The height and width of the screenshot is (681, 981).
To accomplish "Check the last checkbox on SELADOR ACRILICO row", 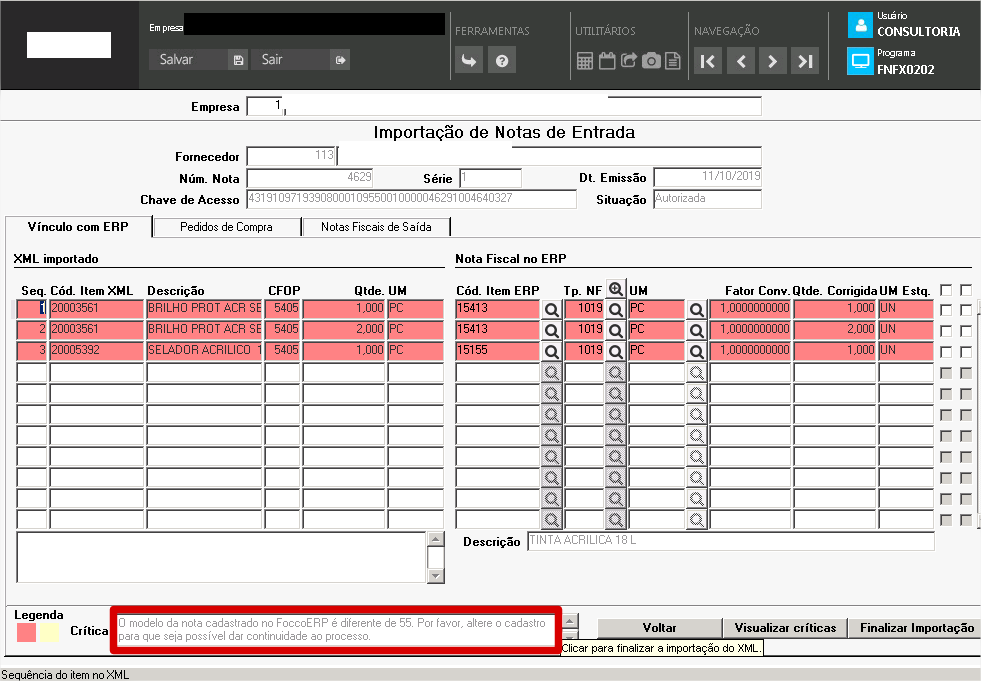I will 966,352.
